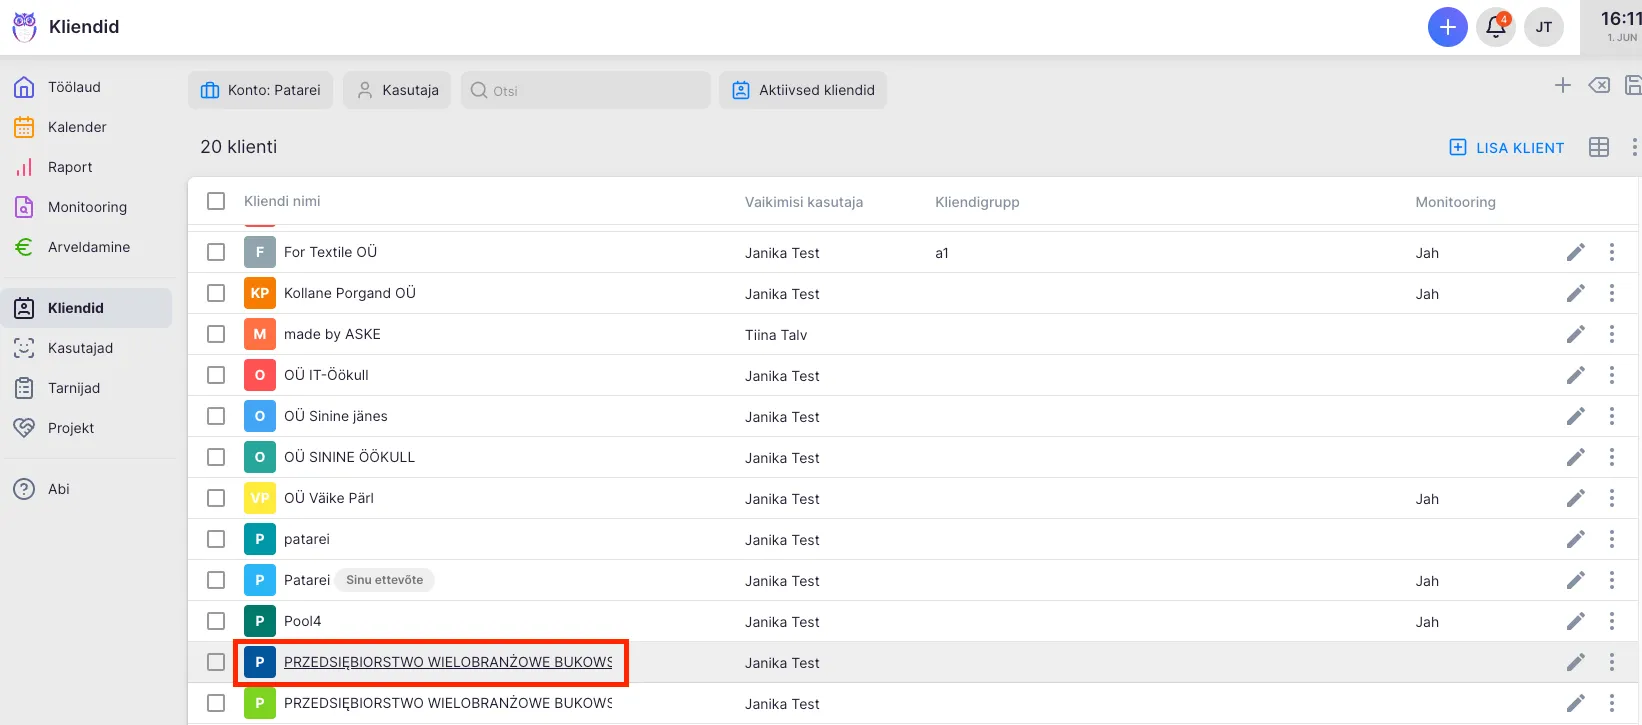Expand the Kasutaja filter
The image size is (1642, 725).
[397, 90]
